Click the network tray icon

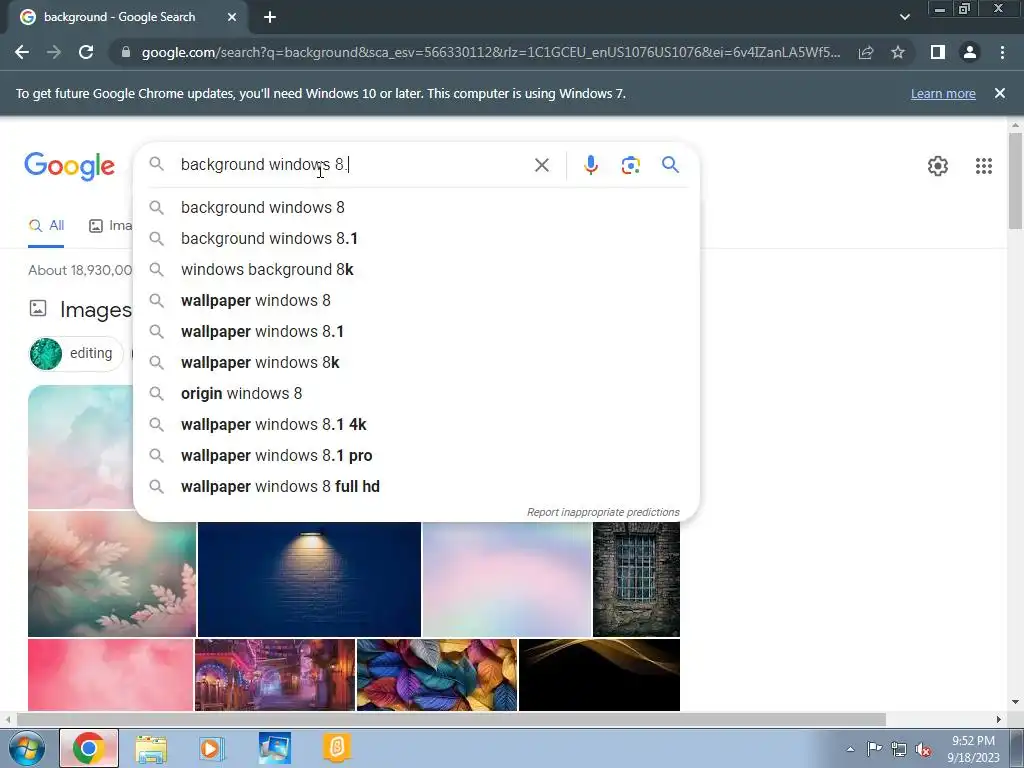point(899,750)
